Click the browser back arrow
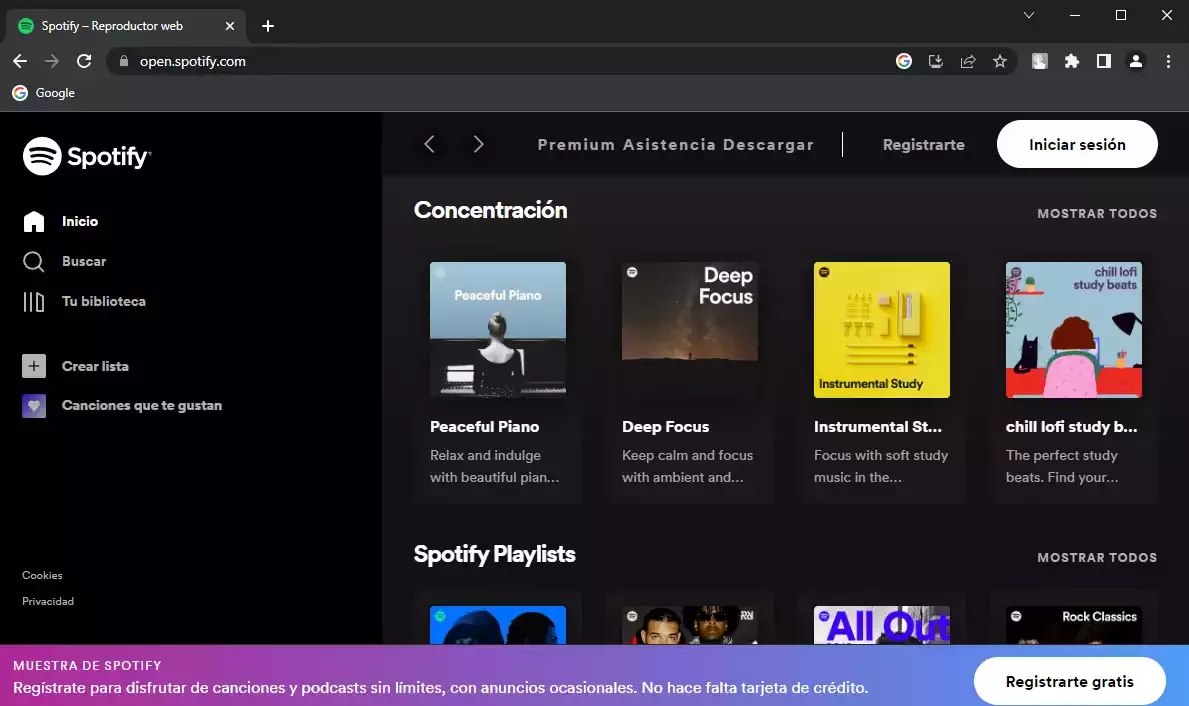 (x=20, y=61)
